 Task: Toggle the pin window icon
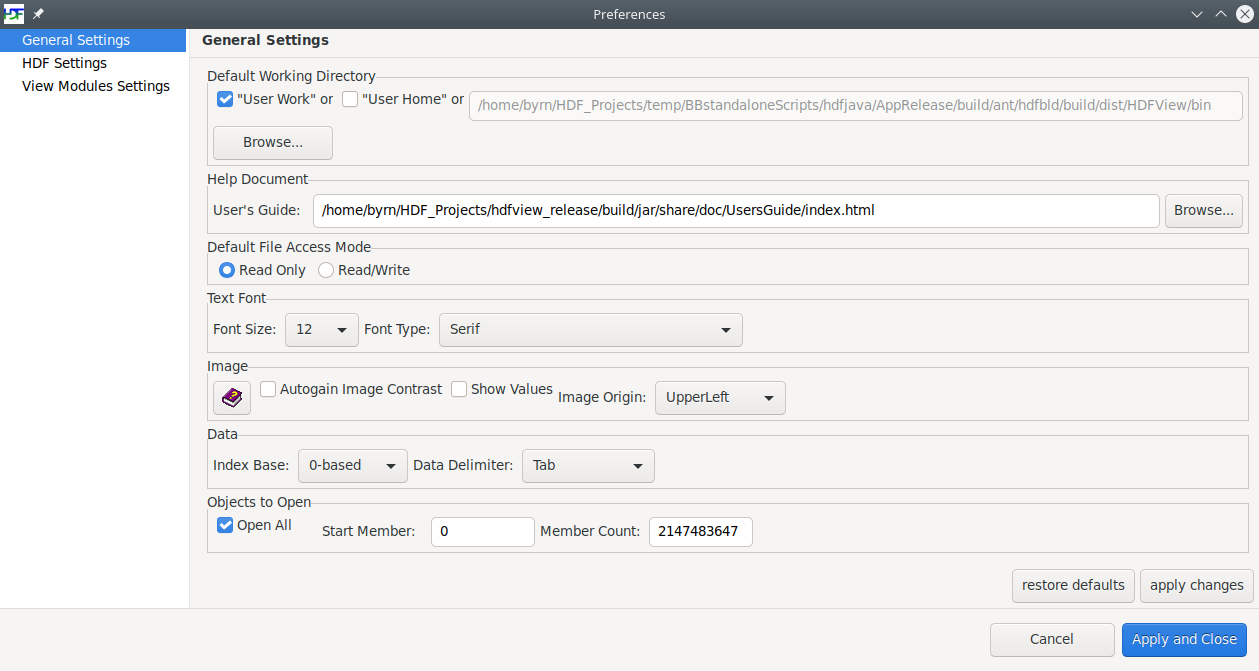[x=38, y=14]
